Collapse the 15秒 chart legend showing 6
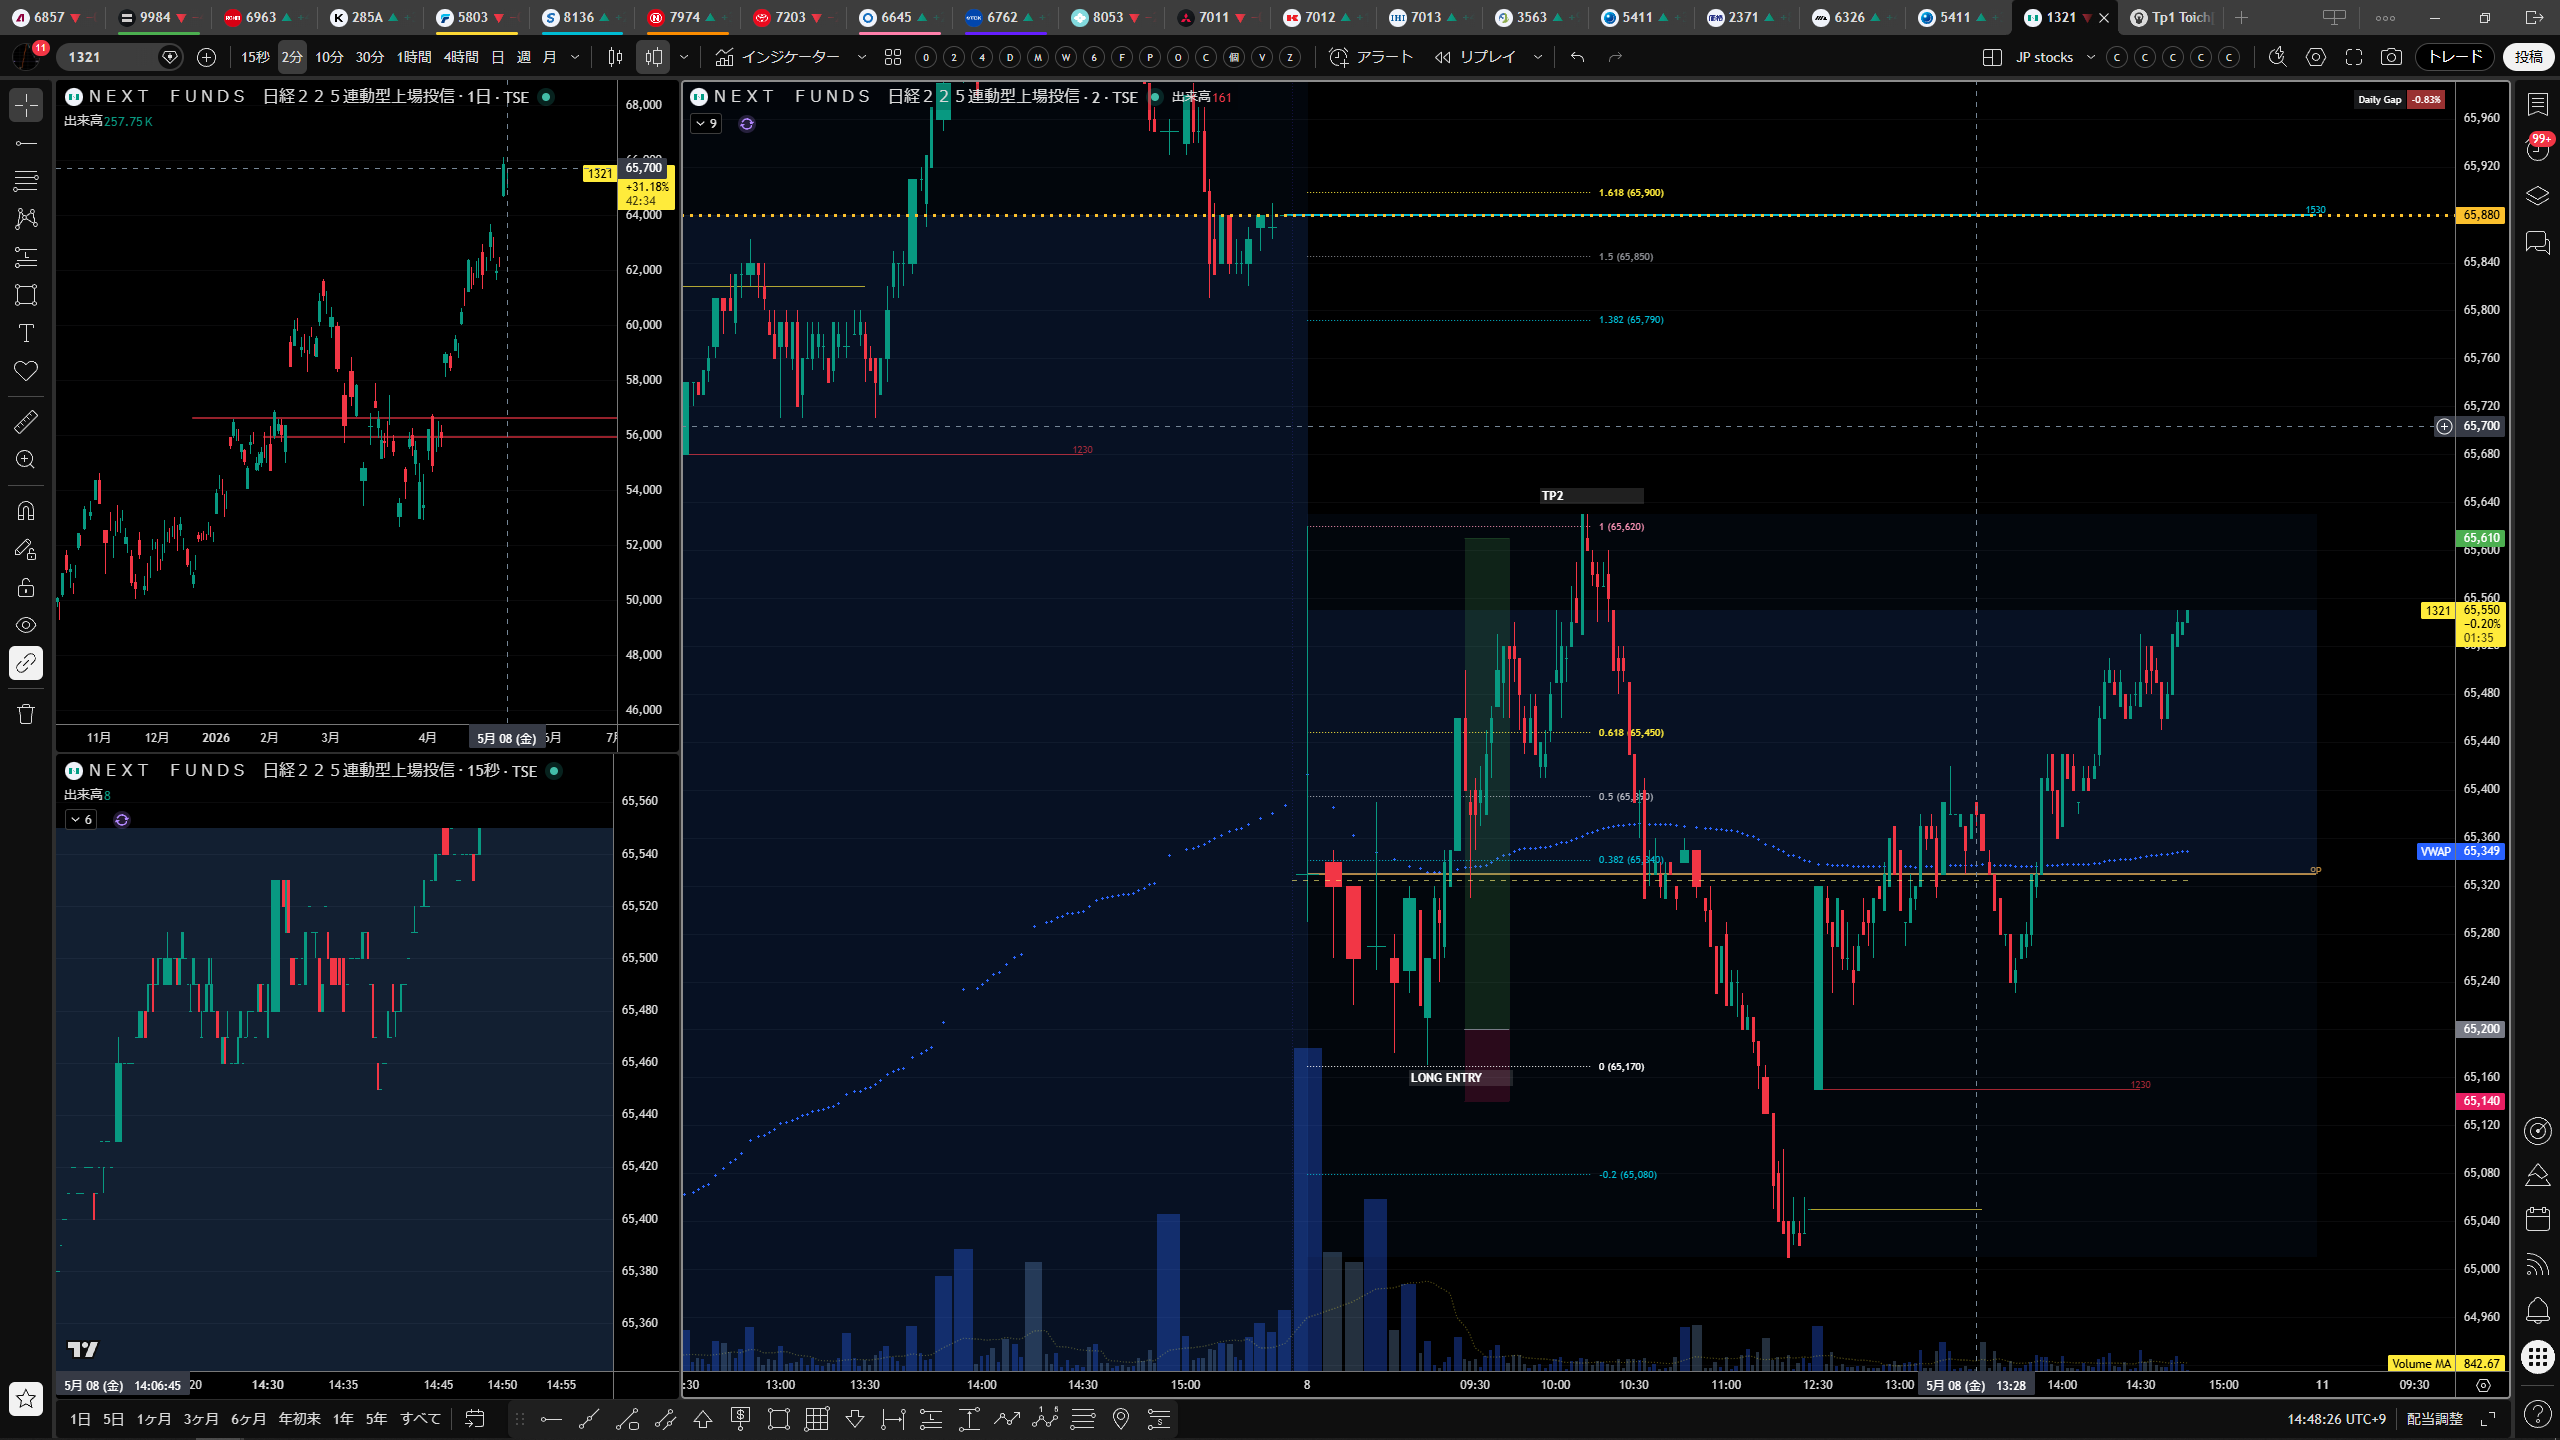This screenshot has width=2560, height=1440. (x=81, y=820)
